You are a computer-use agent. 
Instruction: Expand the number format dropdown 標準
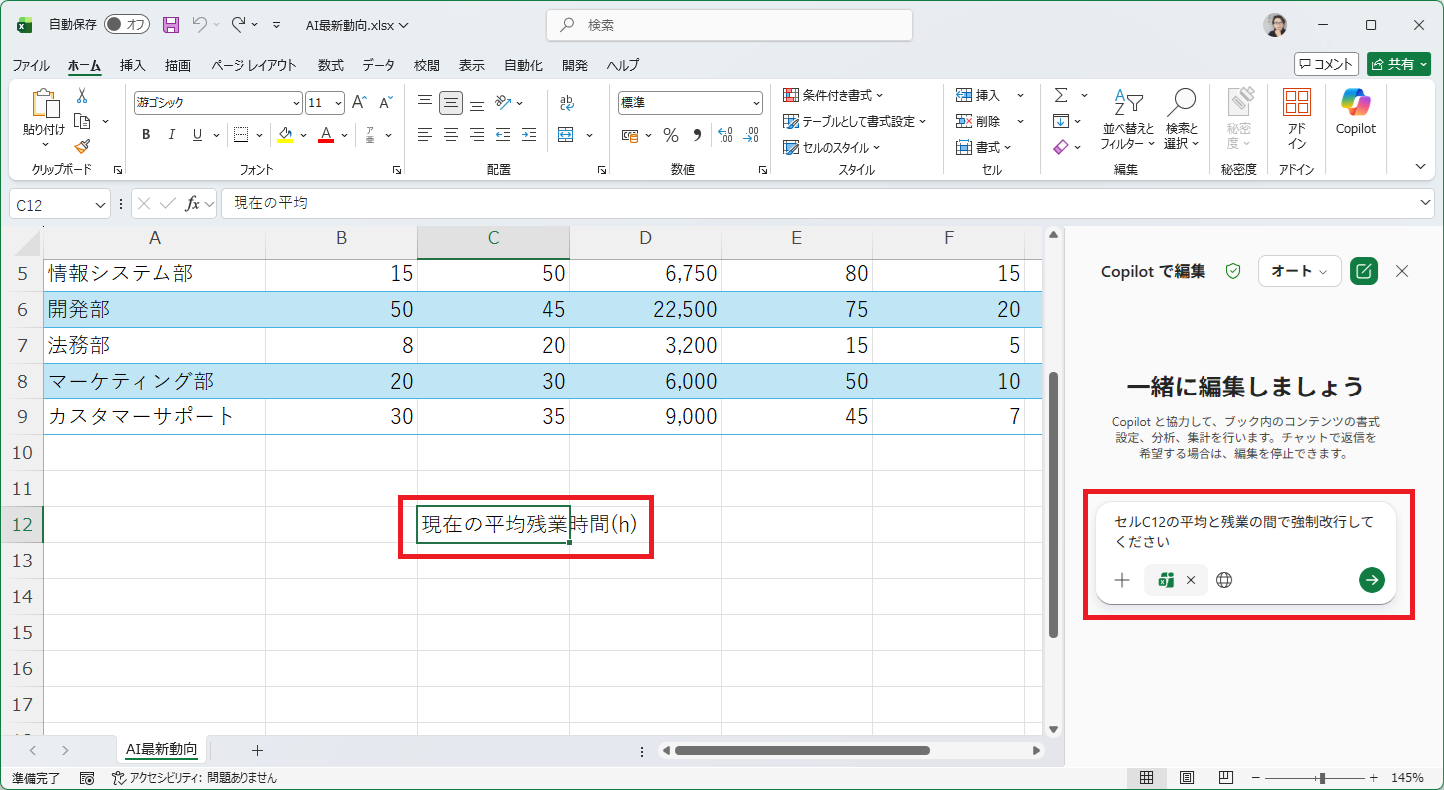(x=756, y=103)
